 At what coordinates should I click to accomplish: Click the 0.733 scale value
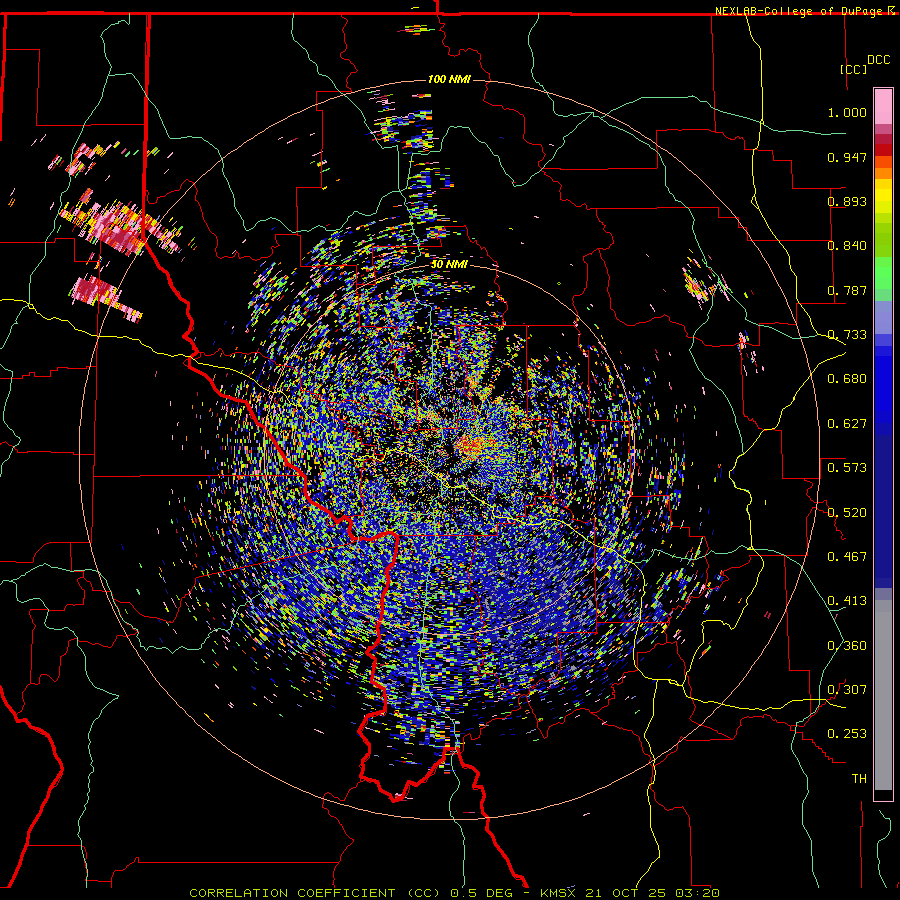[847, 335]
